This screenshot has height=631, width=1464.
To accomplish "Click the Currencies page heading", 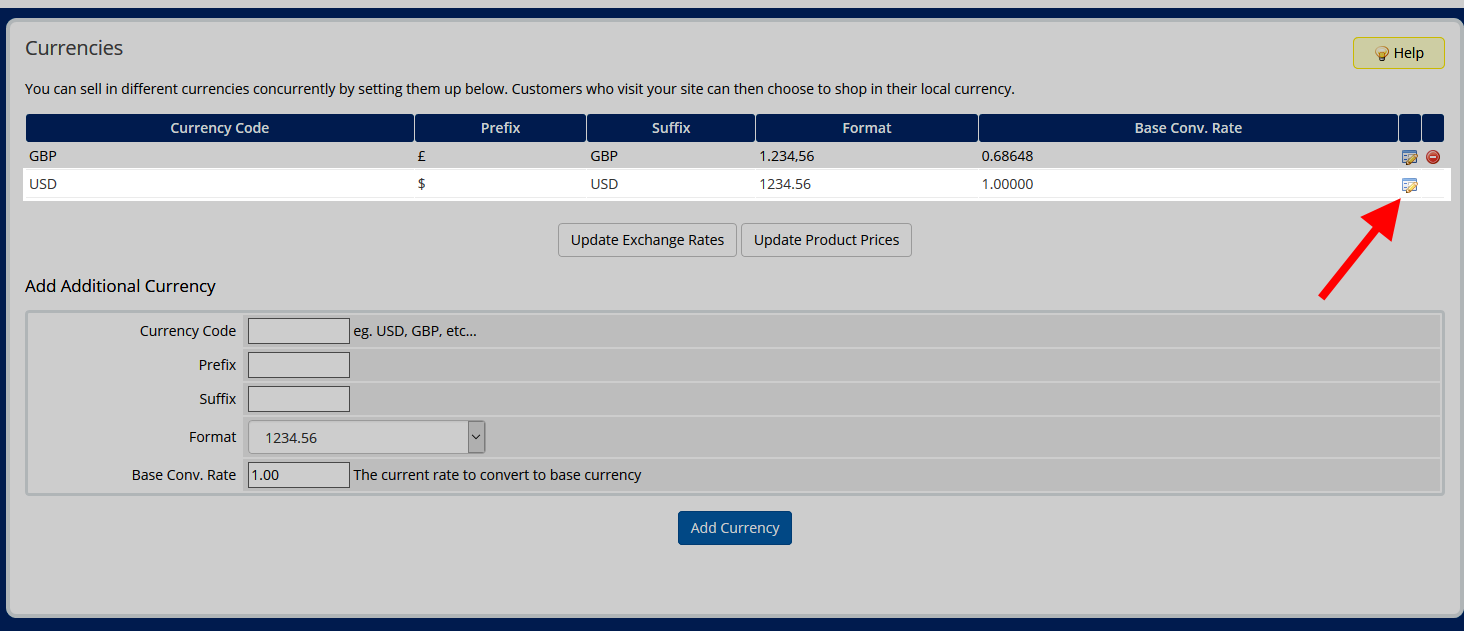I will coord(74,48).
